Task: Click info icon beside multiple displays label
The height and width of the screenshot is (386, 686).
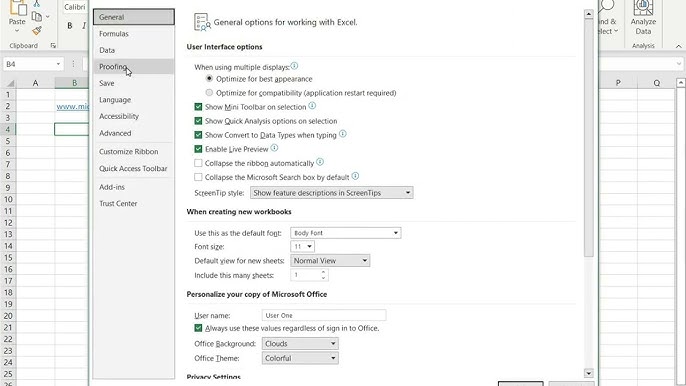Action: tap(294, 66)
